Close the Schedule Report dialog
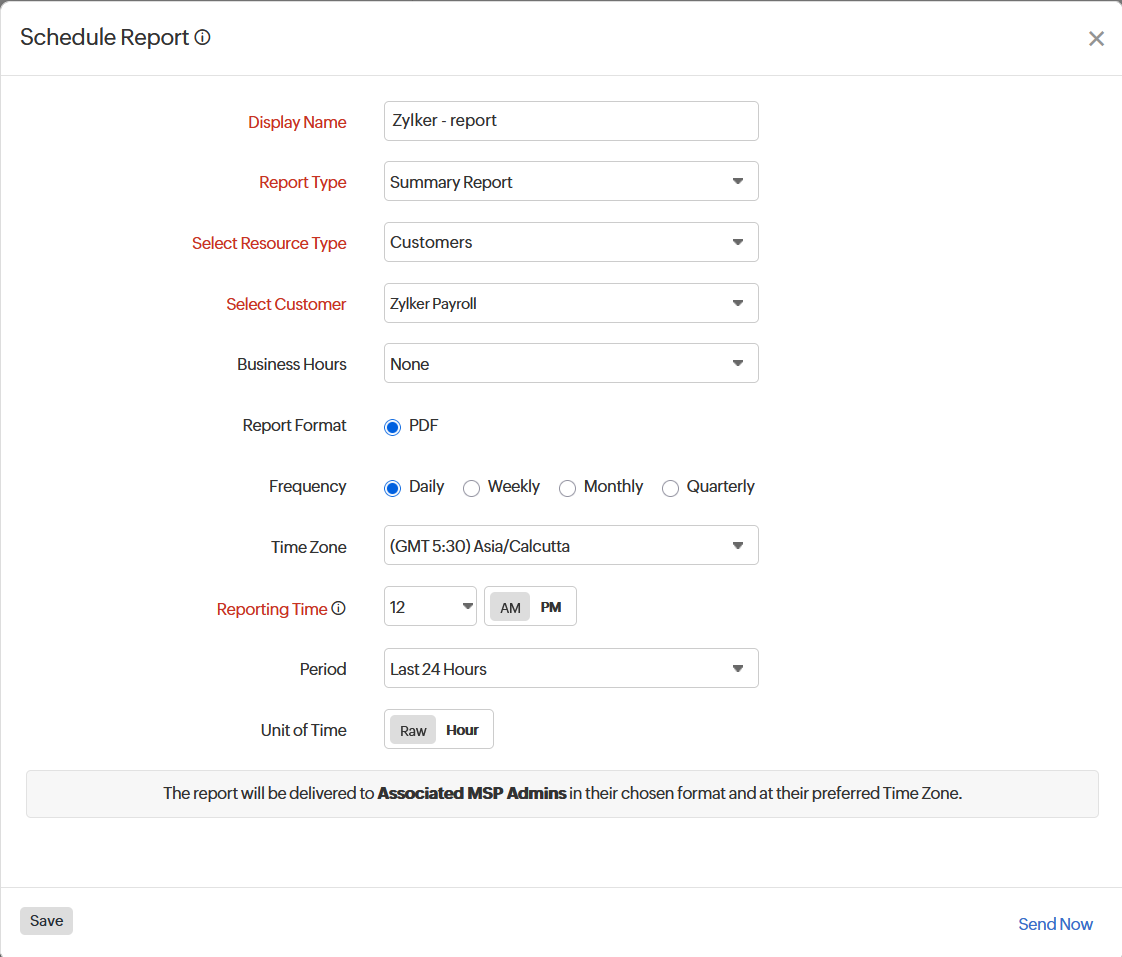The image size is (1122, 957). coord(1096,38)
